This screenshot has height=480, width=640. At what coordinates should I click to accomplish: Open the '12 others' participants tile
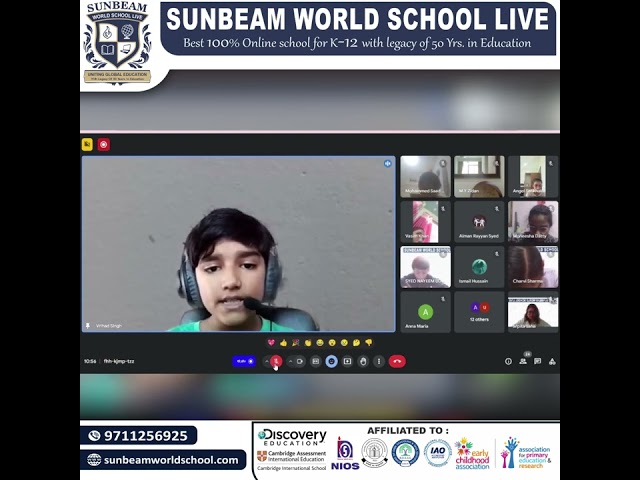point(479,312)
